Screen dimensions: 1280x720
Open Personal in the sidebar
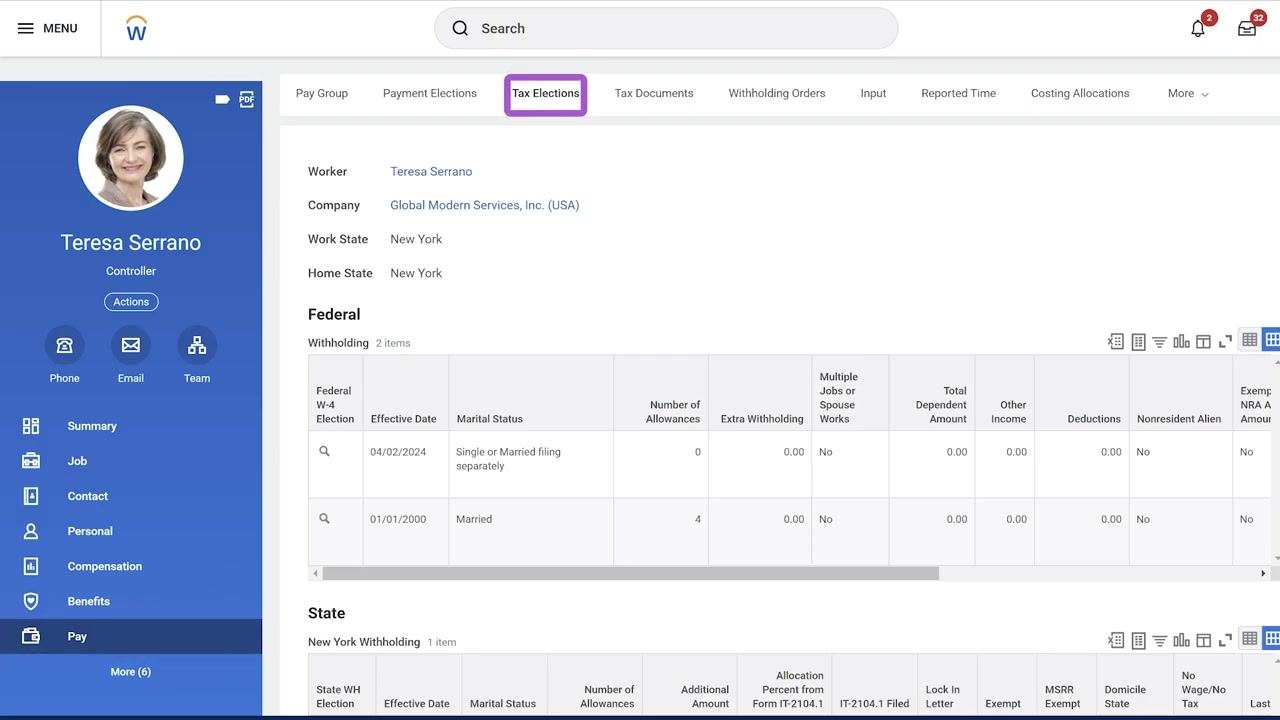(131, 531)
